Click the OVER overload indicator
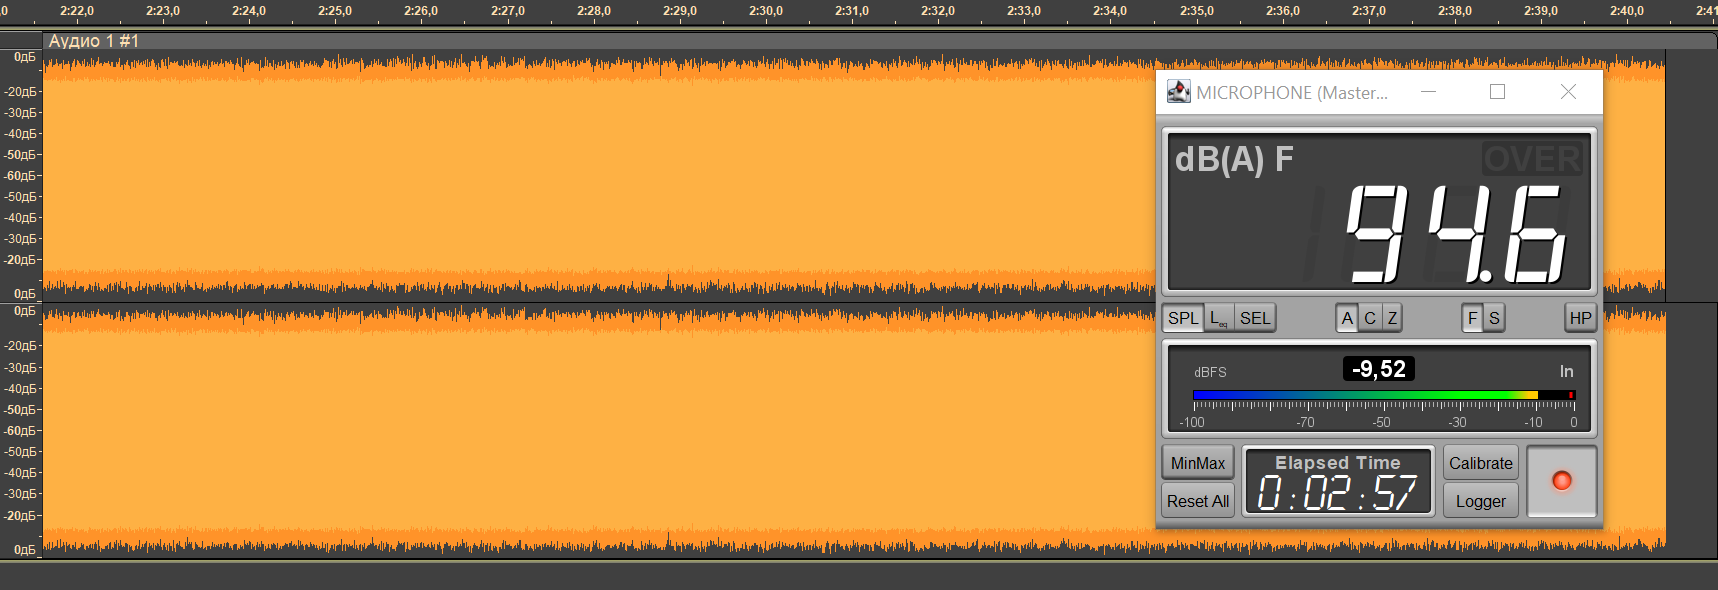Viewport: 1718px width, 590px height. click(x=1532, y=159)
